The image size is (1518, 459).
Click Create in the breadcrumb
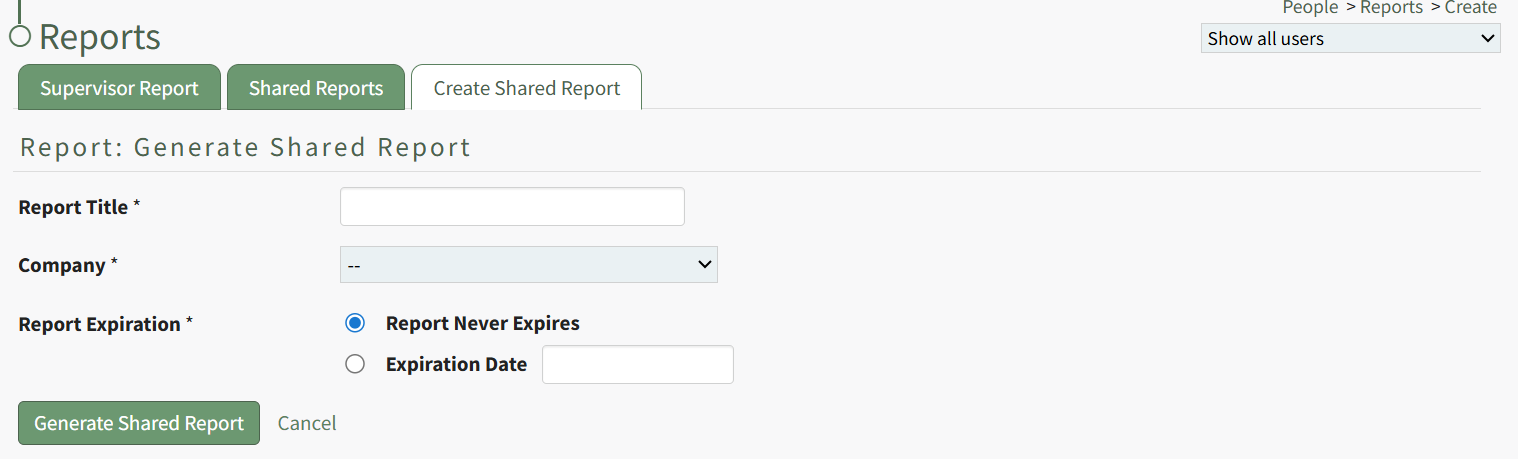click(x=1470, y=8)
